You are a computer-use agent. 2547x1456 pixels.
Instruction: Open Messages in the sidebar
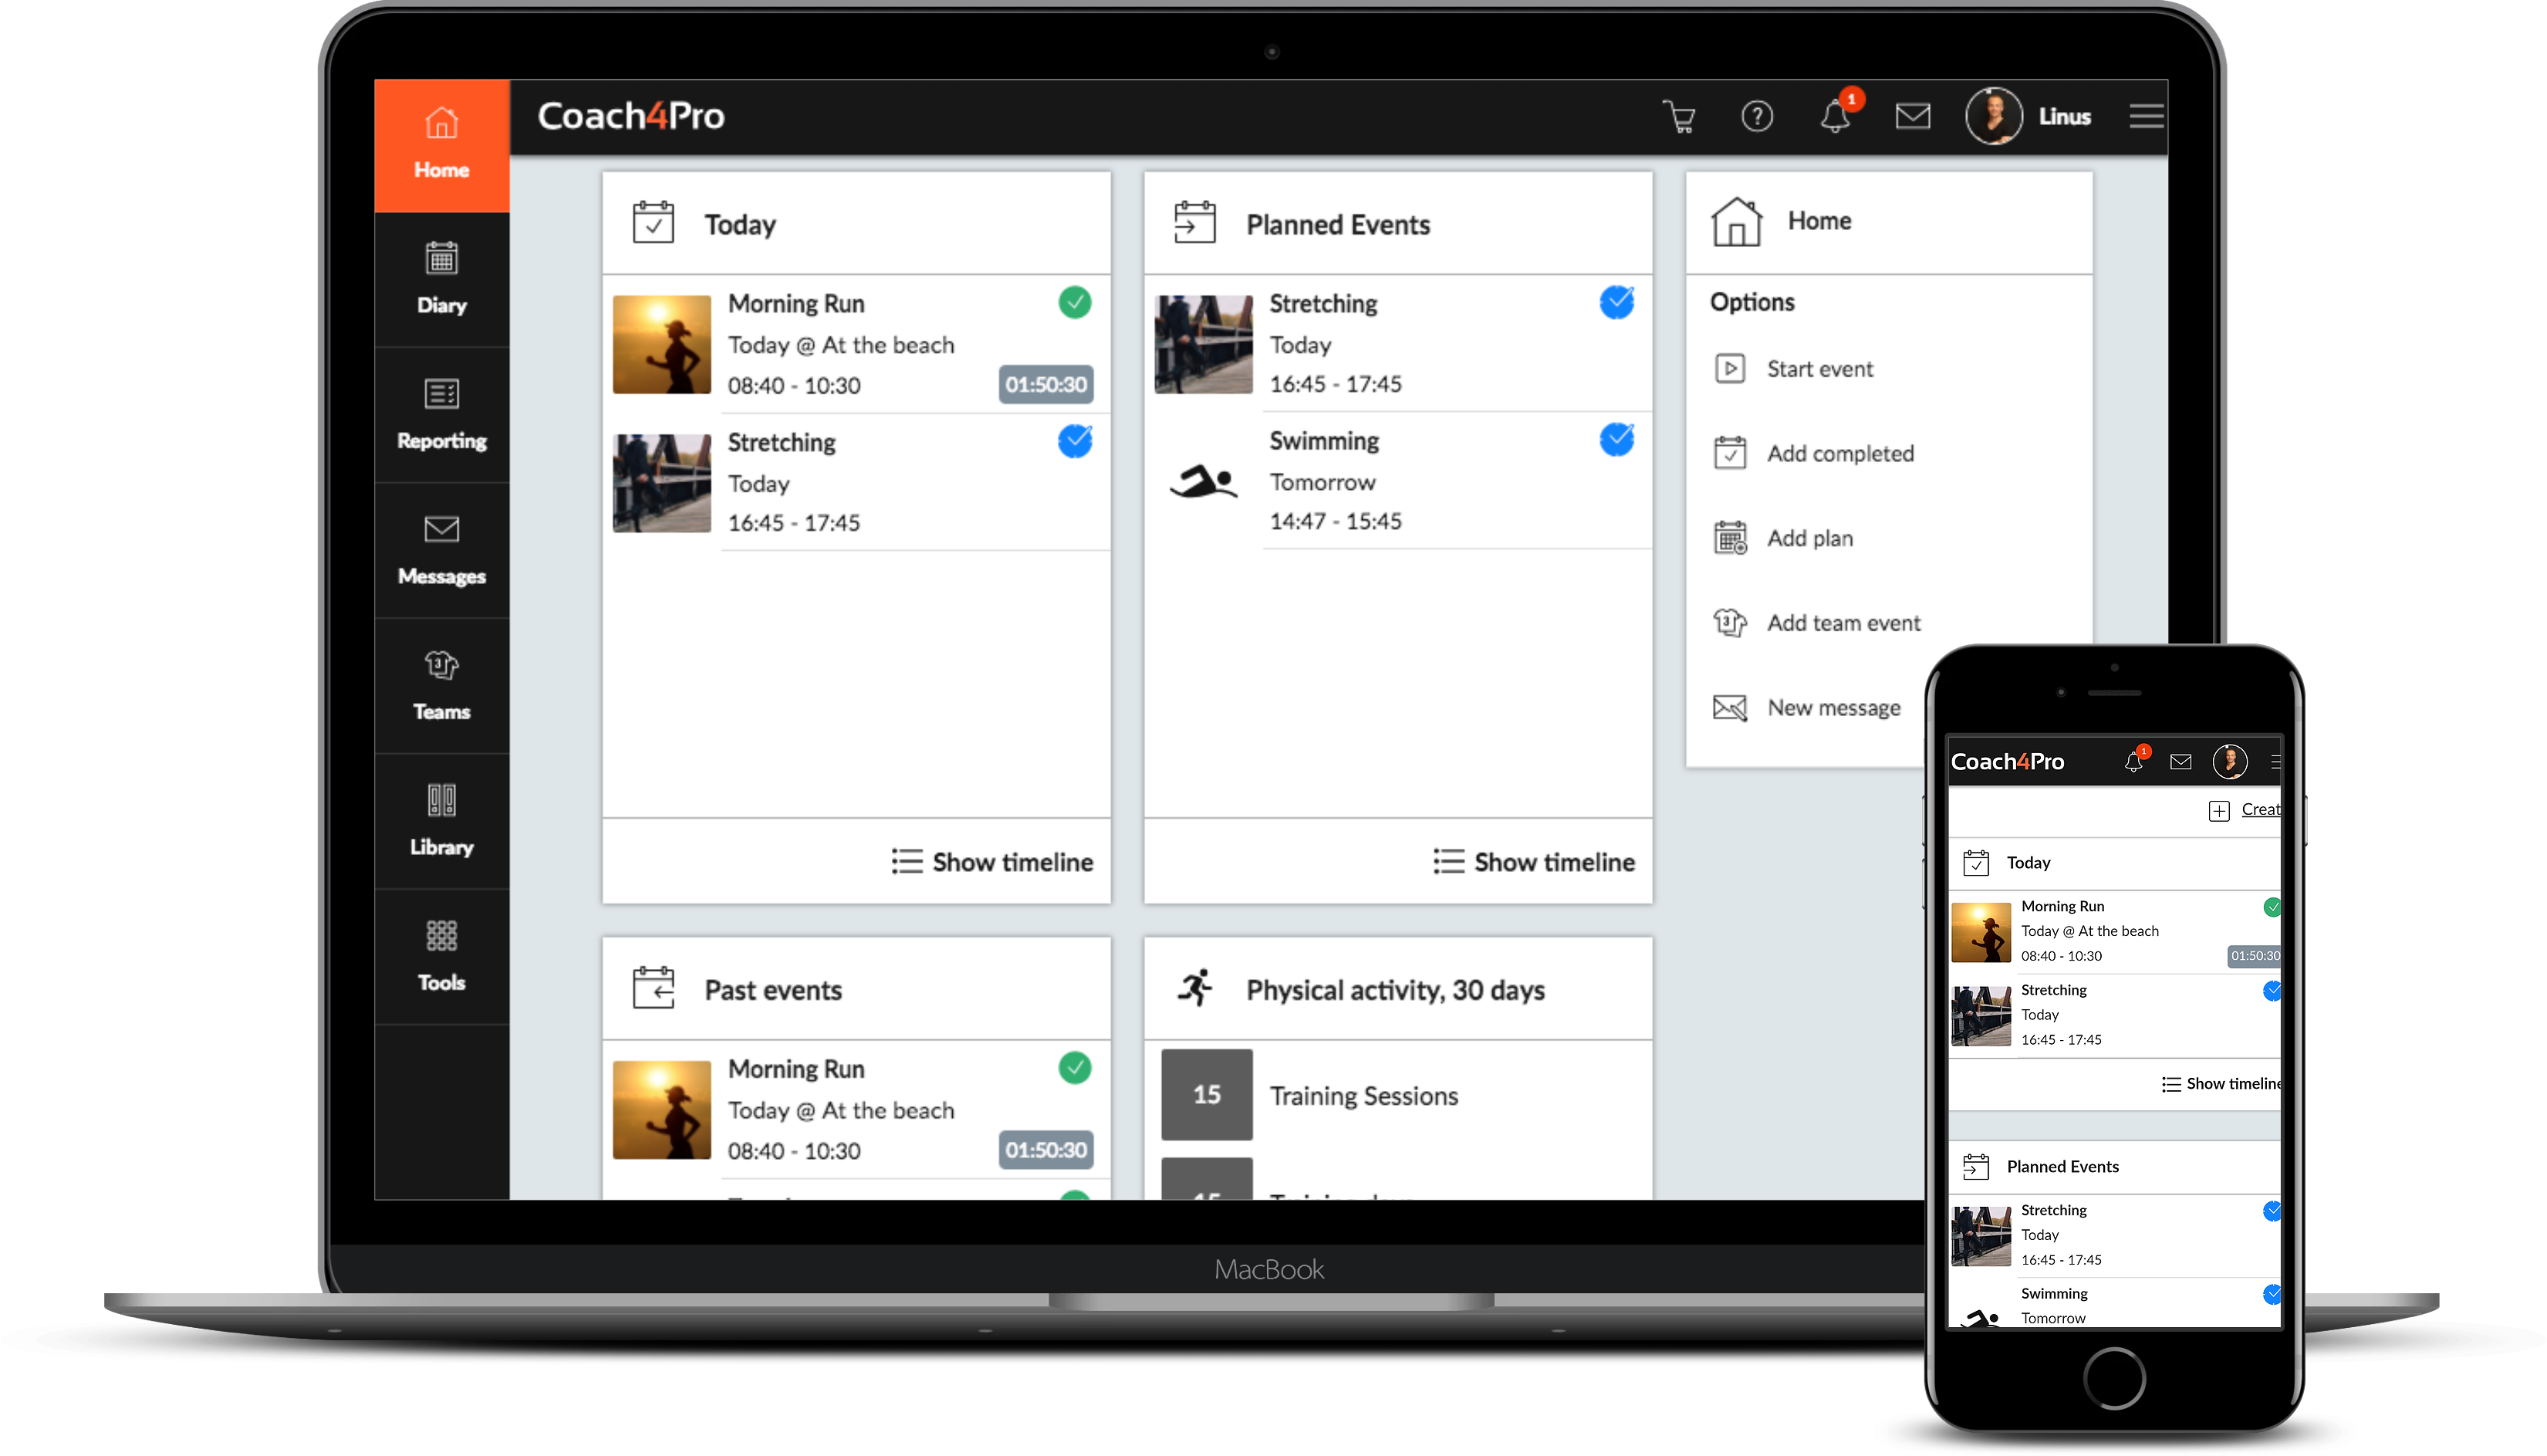coord(441,551)
